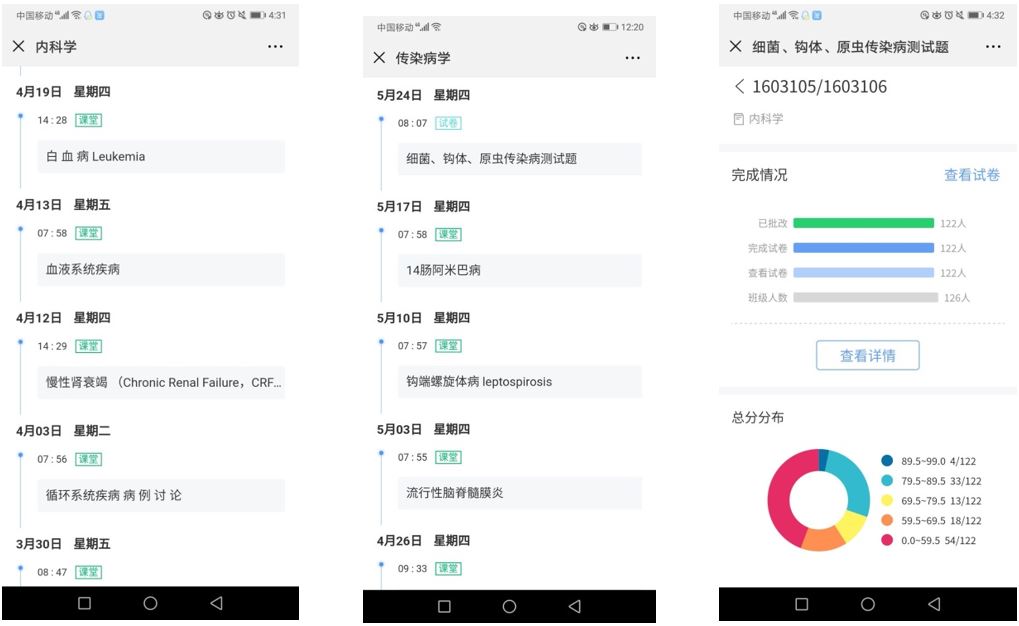
Task: Open 白血病 Leukemia lesson entry
Action: [161, 157]
